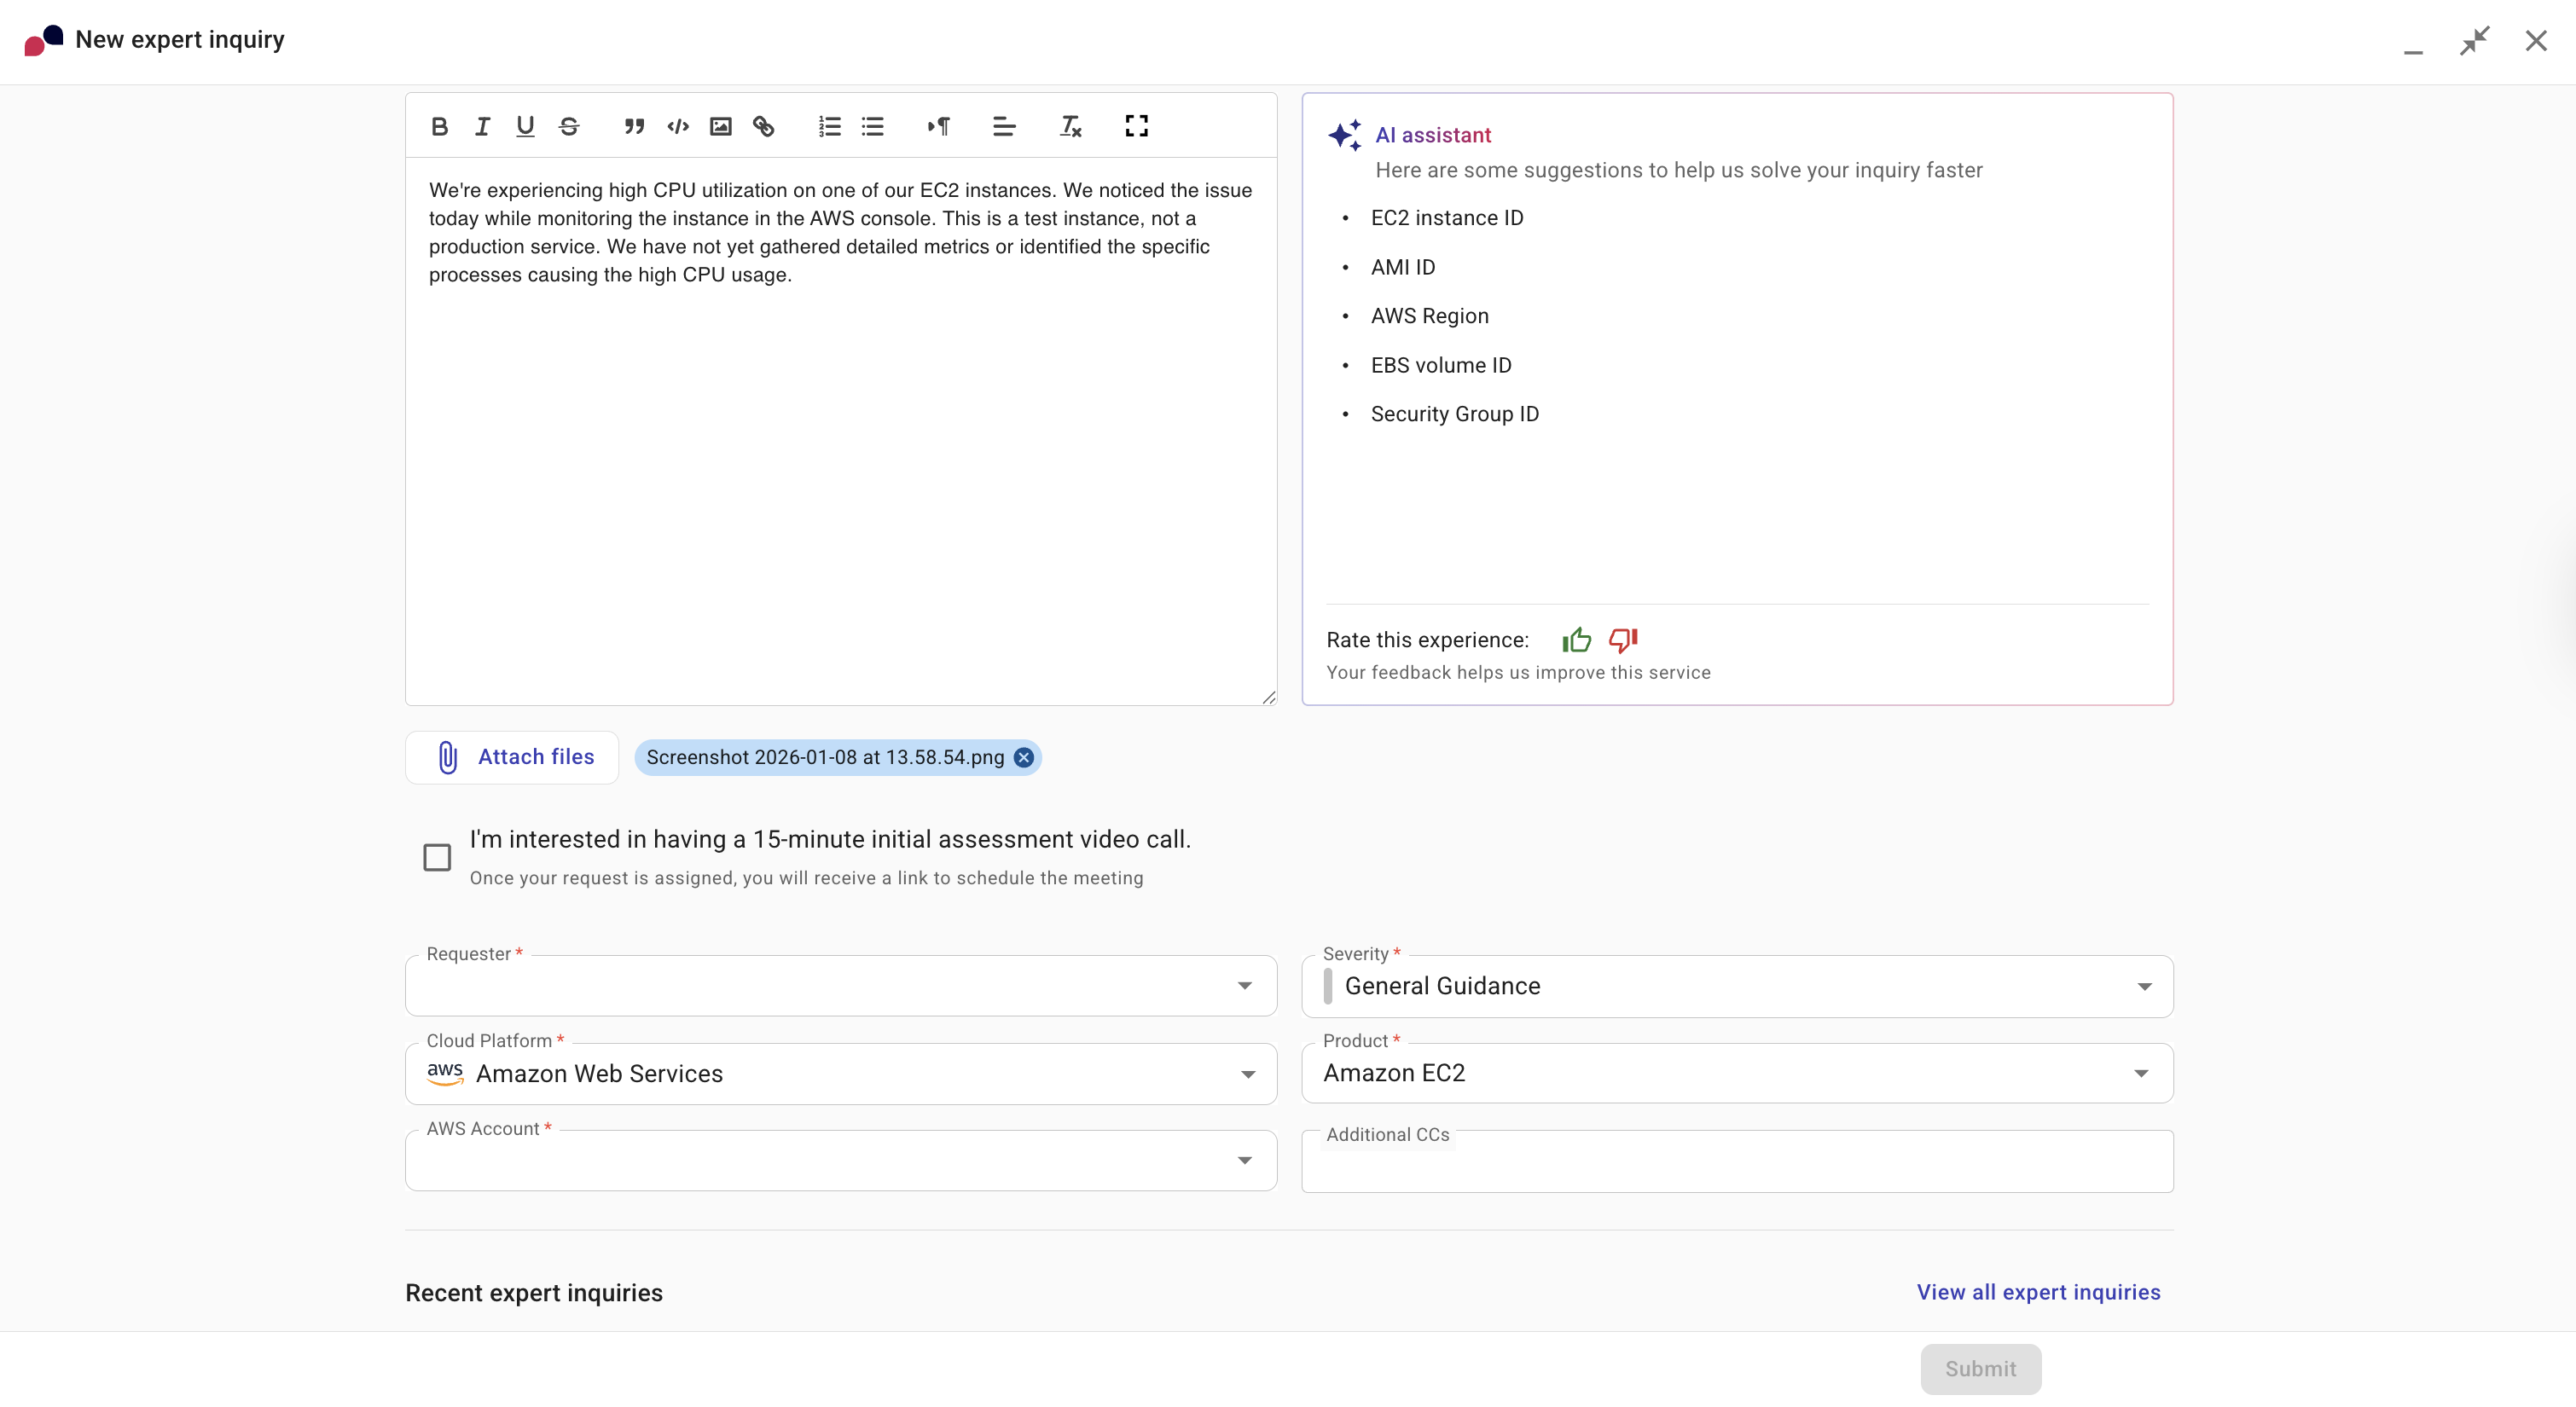The height and width of the screenshot is (1407, 2576).
Task: Open Severity dropdown showing General Guidance
Action: tap(1736, 986)
